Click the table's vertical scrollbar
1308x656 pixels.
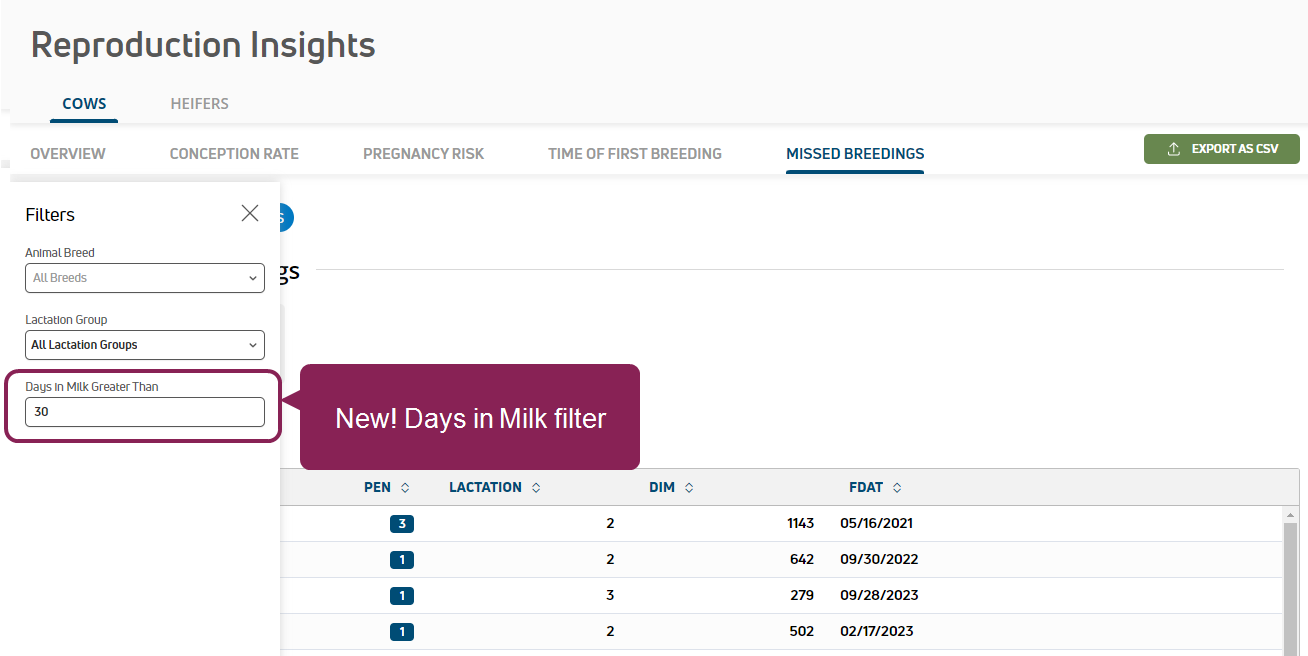point(1290,580)
